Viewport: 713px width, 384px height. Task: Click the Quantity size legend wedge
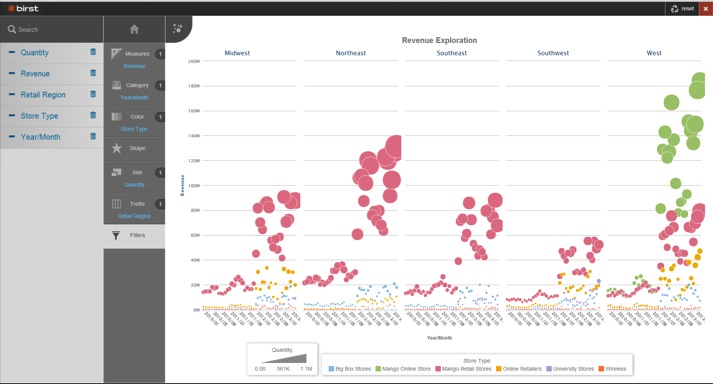tap(284, 359)
